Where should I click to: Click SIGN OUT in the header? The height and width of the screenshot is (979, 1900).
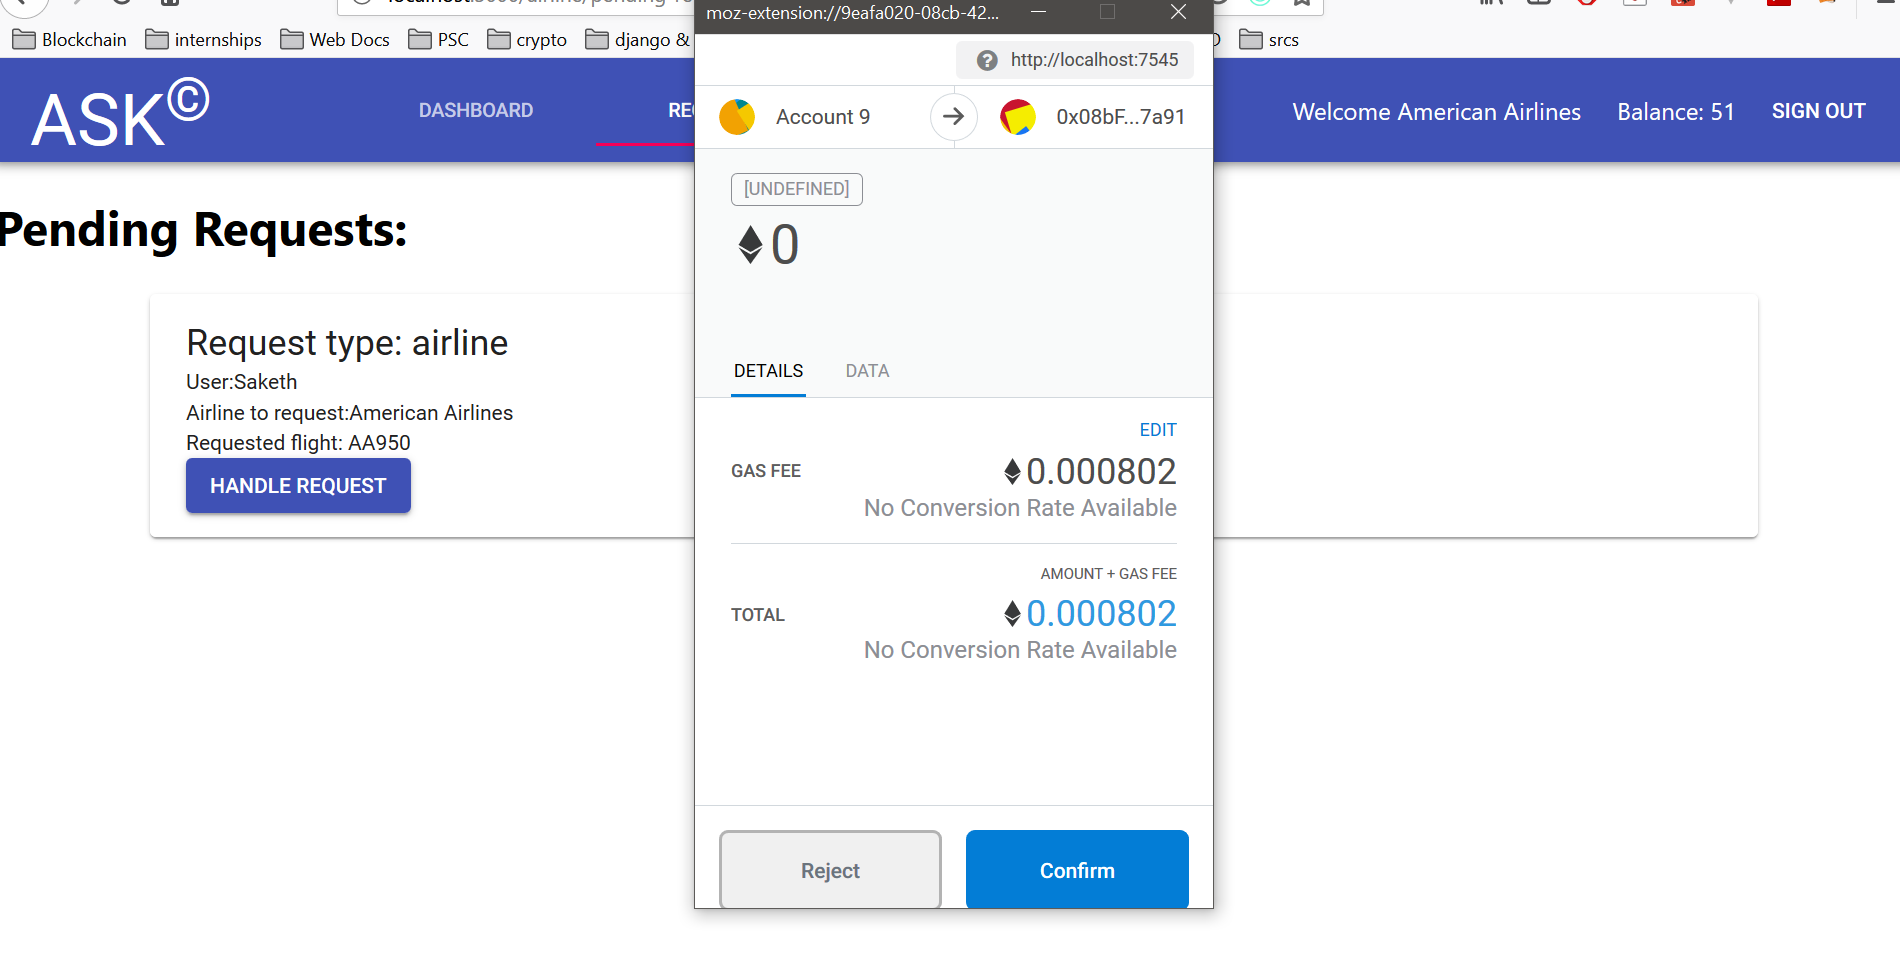[1818, 111]
